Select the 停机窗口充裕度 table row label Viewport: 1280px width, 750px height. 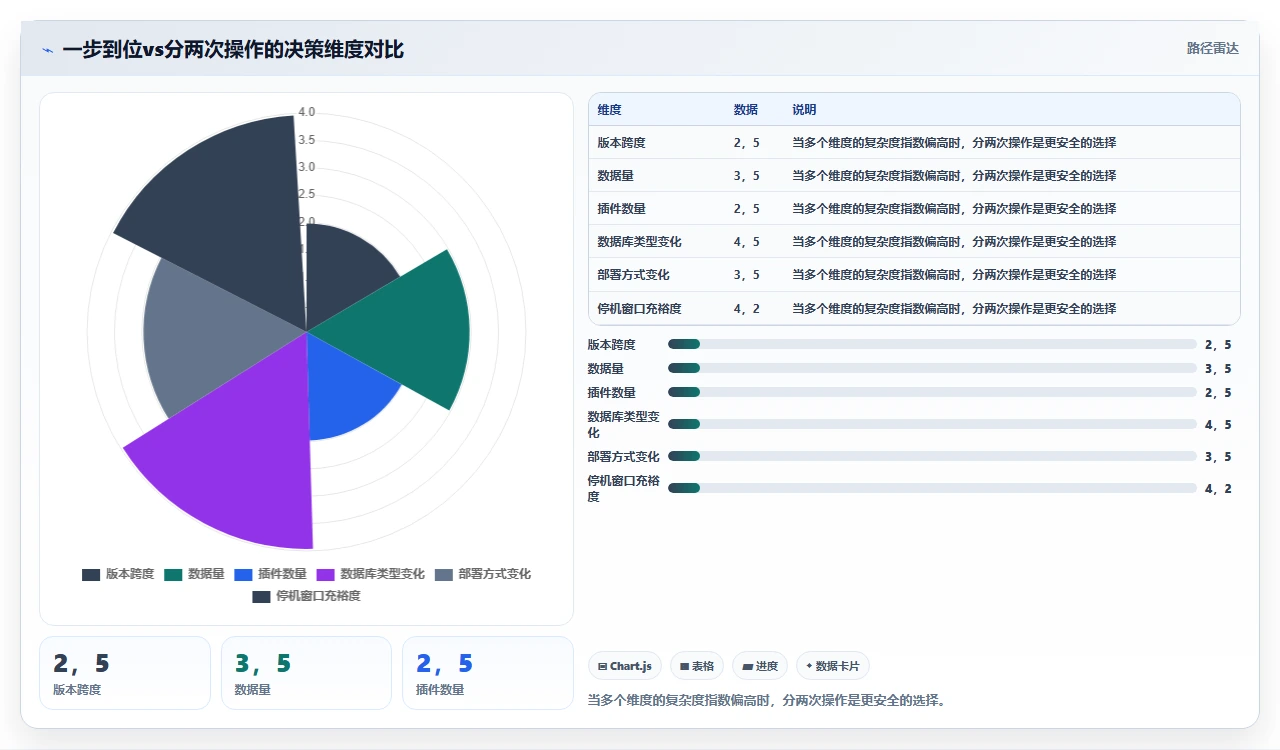tap(639, 309)
